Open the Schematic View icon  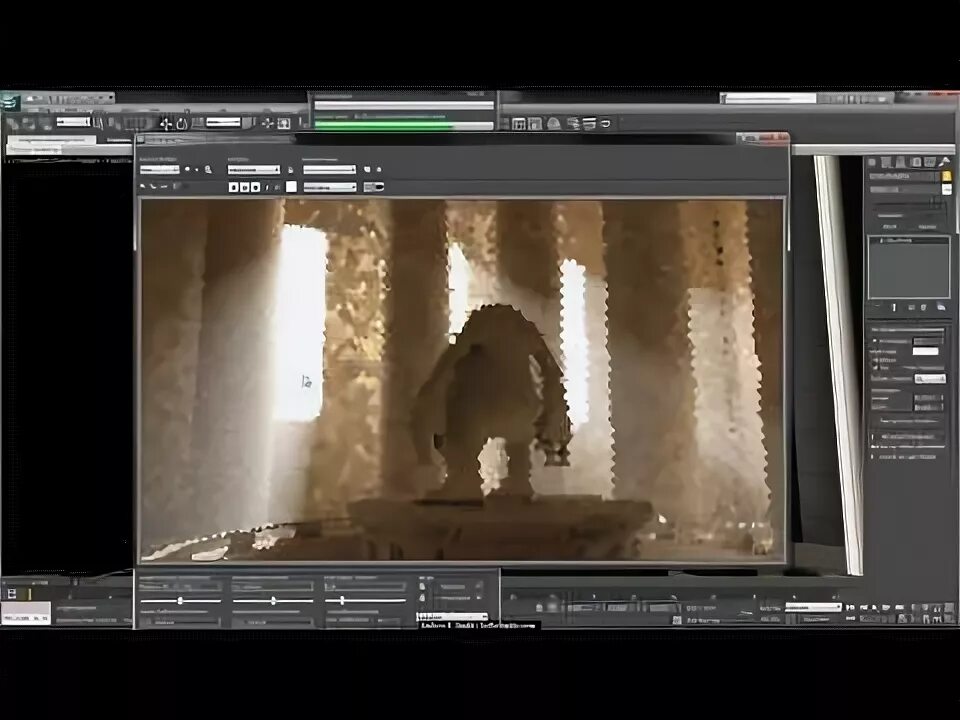(535, 124)
